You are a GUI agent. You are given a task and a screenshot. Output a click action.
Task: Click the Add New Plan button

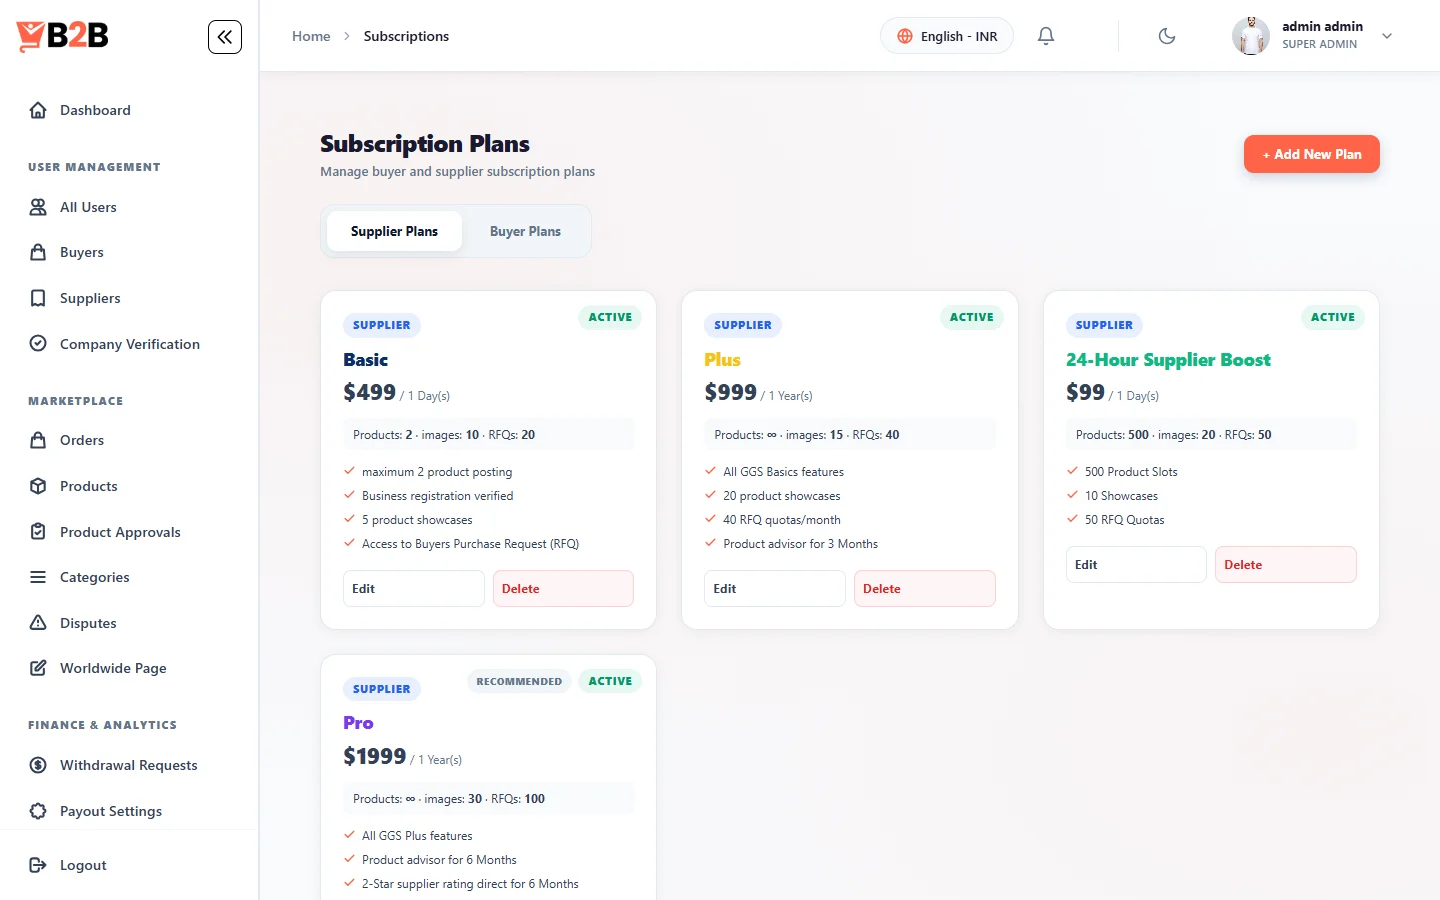pyautogui.click(x=1312, y=154)
